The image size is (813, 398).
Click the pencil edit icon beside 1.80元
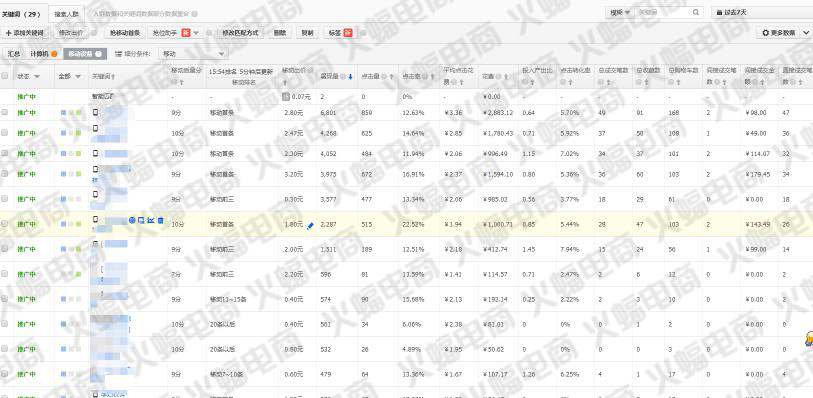point(310,225)
